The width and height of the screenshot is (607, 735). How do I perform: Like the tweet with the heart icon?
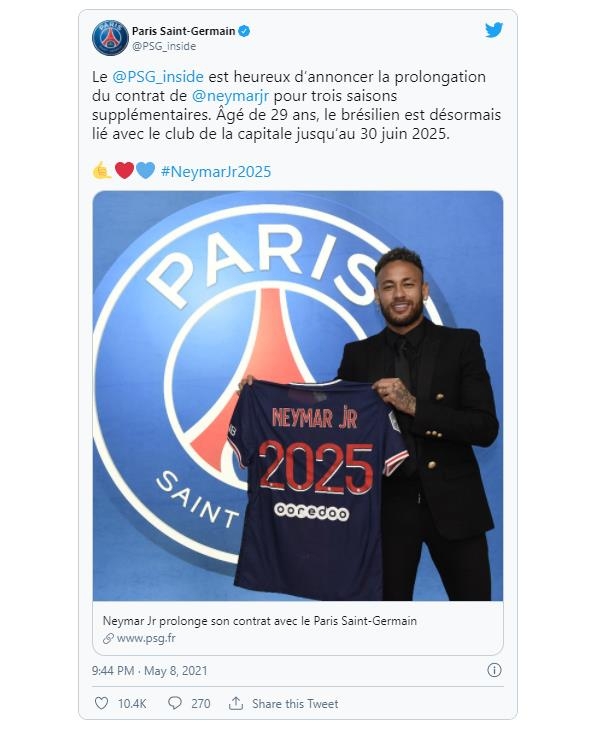[101, 703]
